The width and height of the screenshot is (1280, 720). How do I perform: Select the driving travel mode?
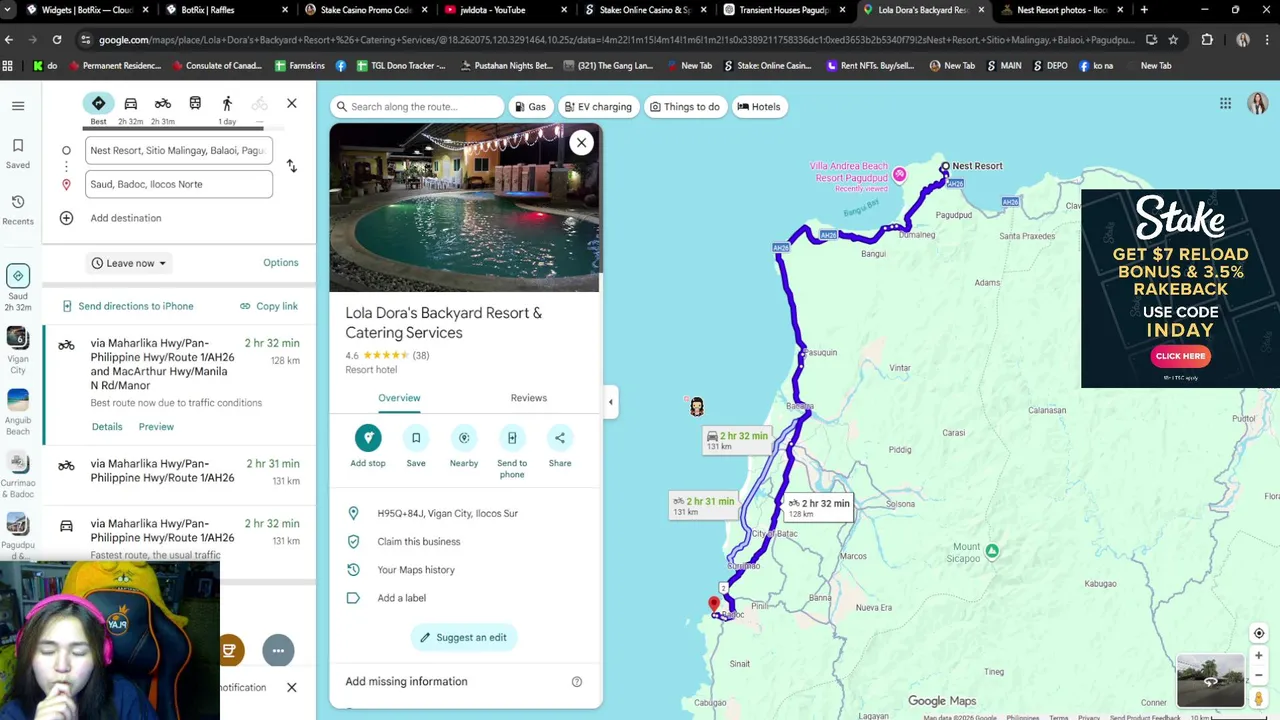point(130,104)
